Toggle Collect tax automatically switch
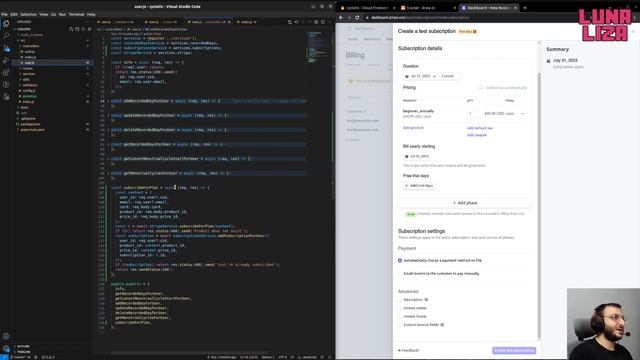This screenshot has width=640, height=360. point(481,88)
